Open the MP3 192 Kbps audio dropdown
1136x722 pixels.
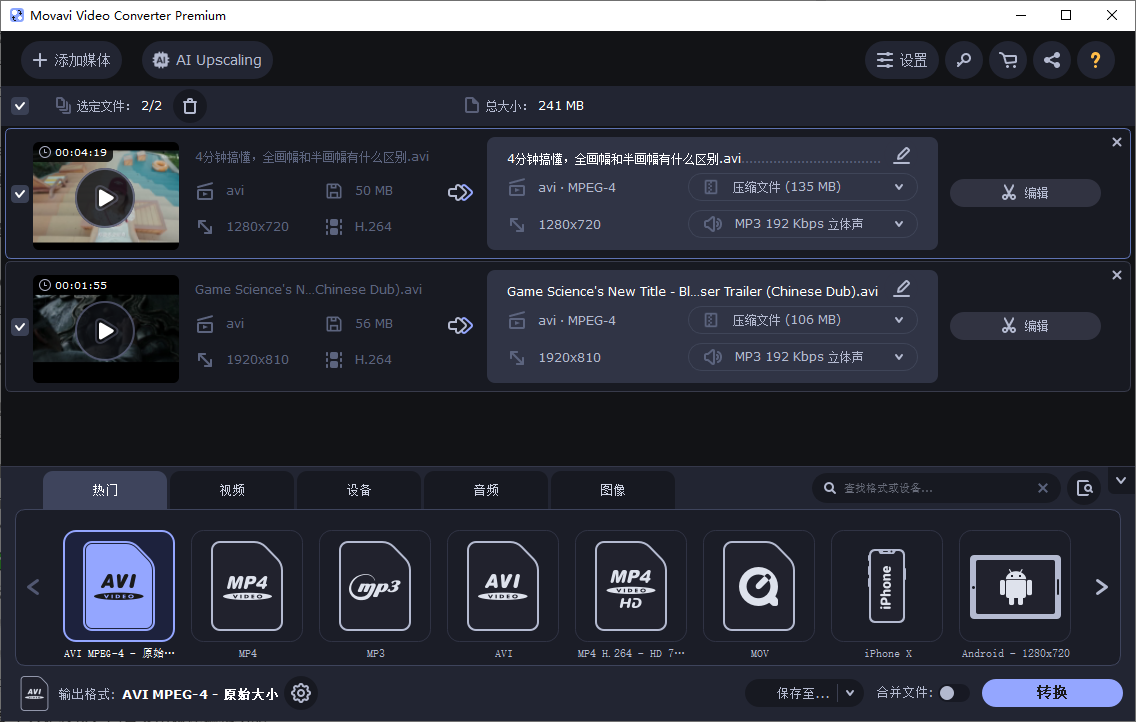[802, 223]
